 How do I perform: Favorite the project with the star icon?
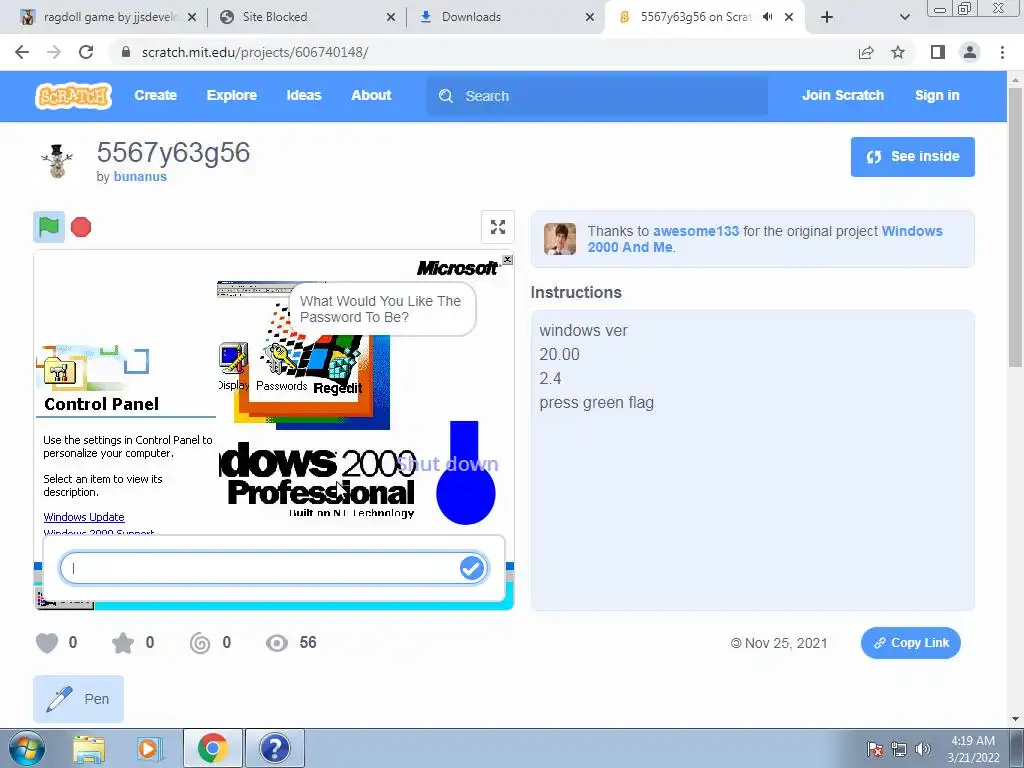tap(123, 643)
